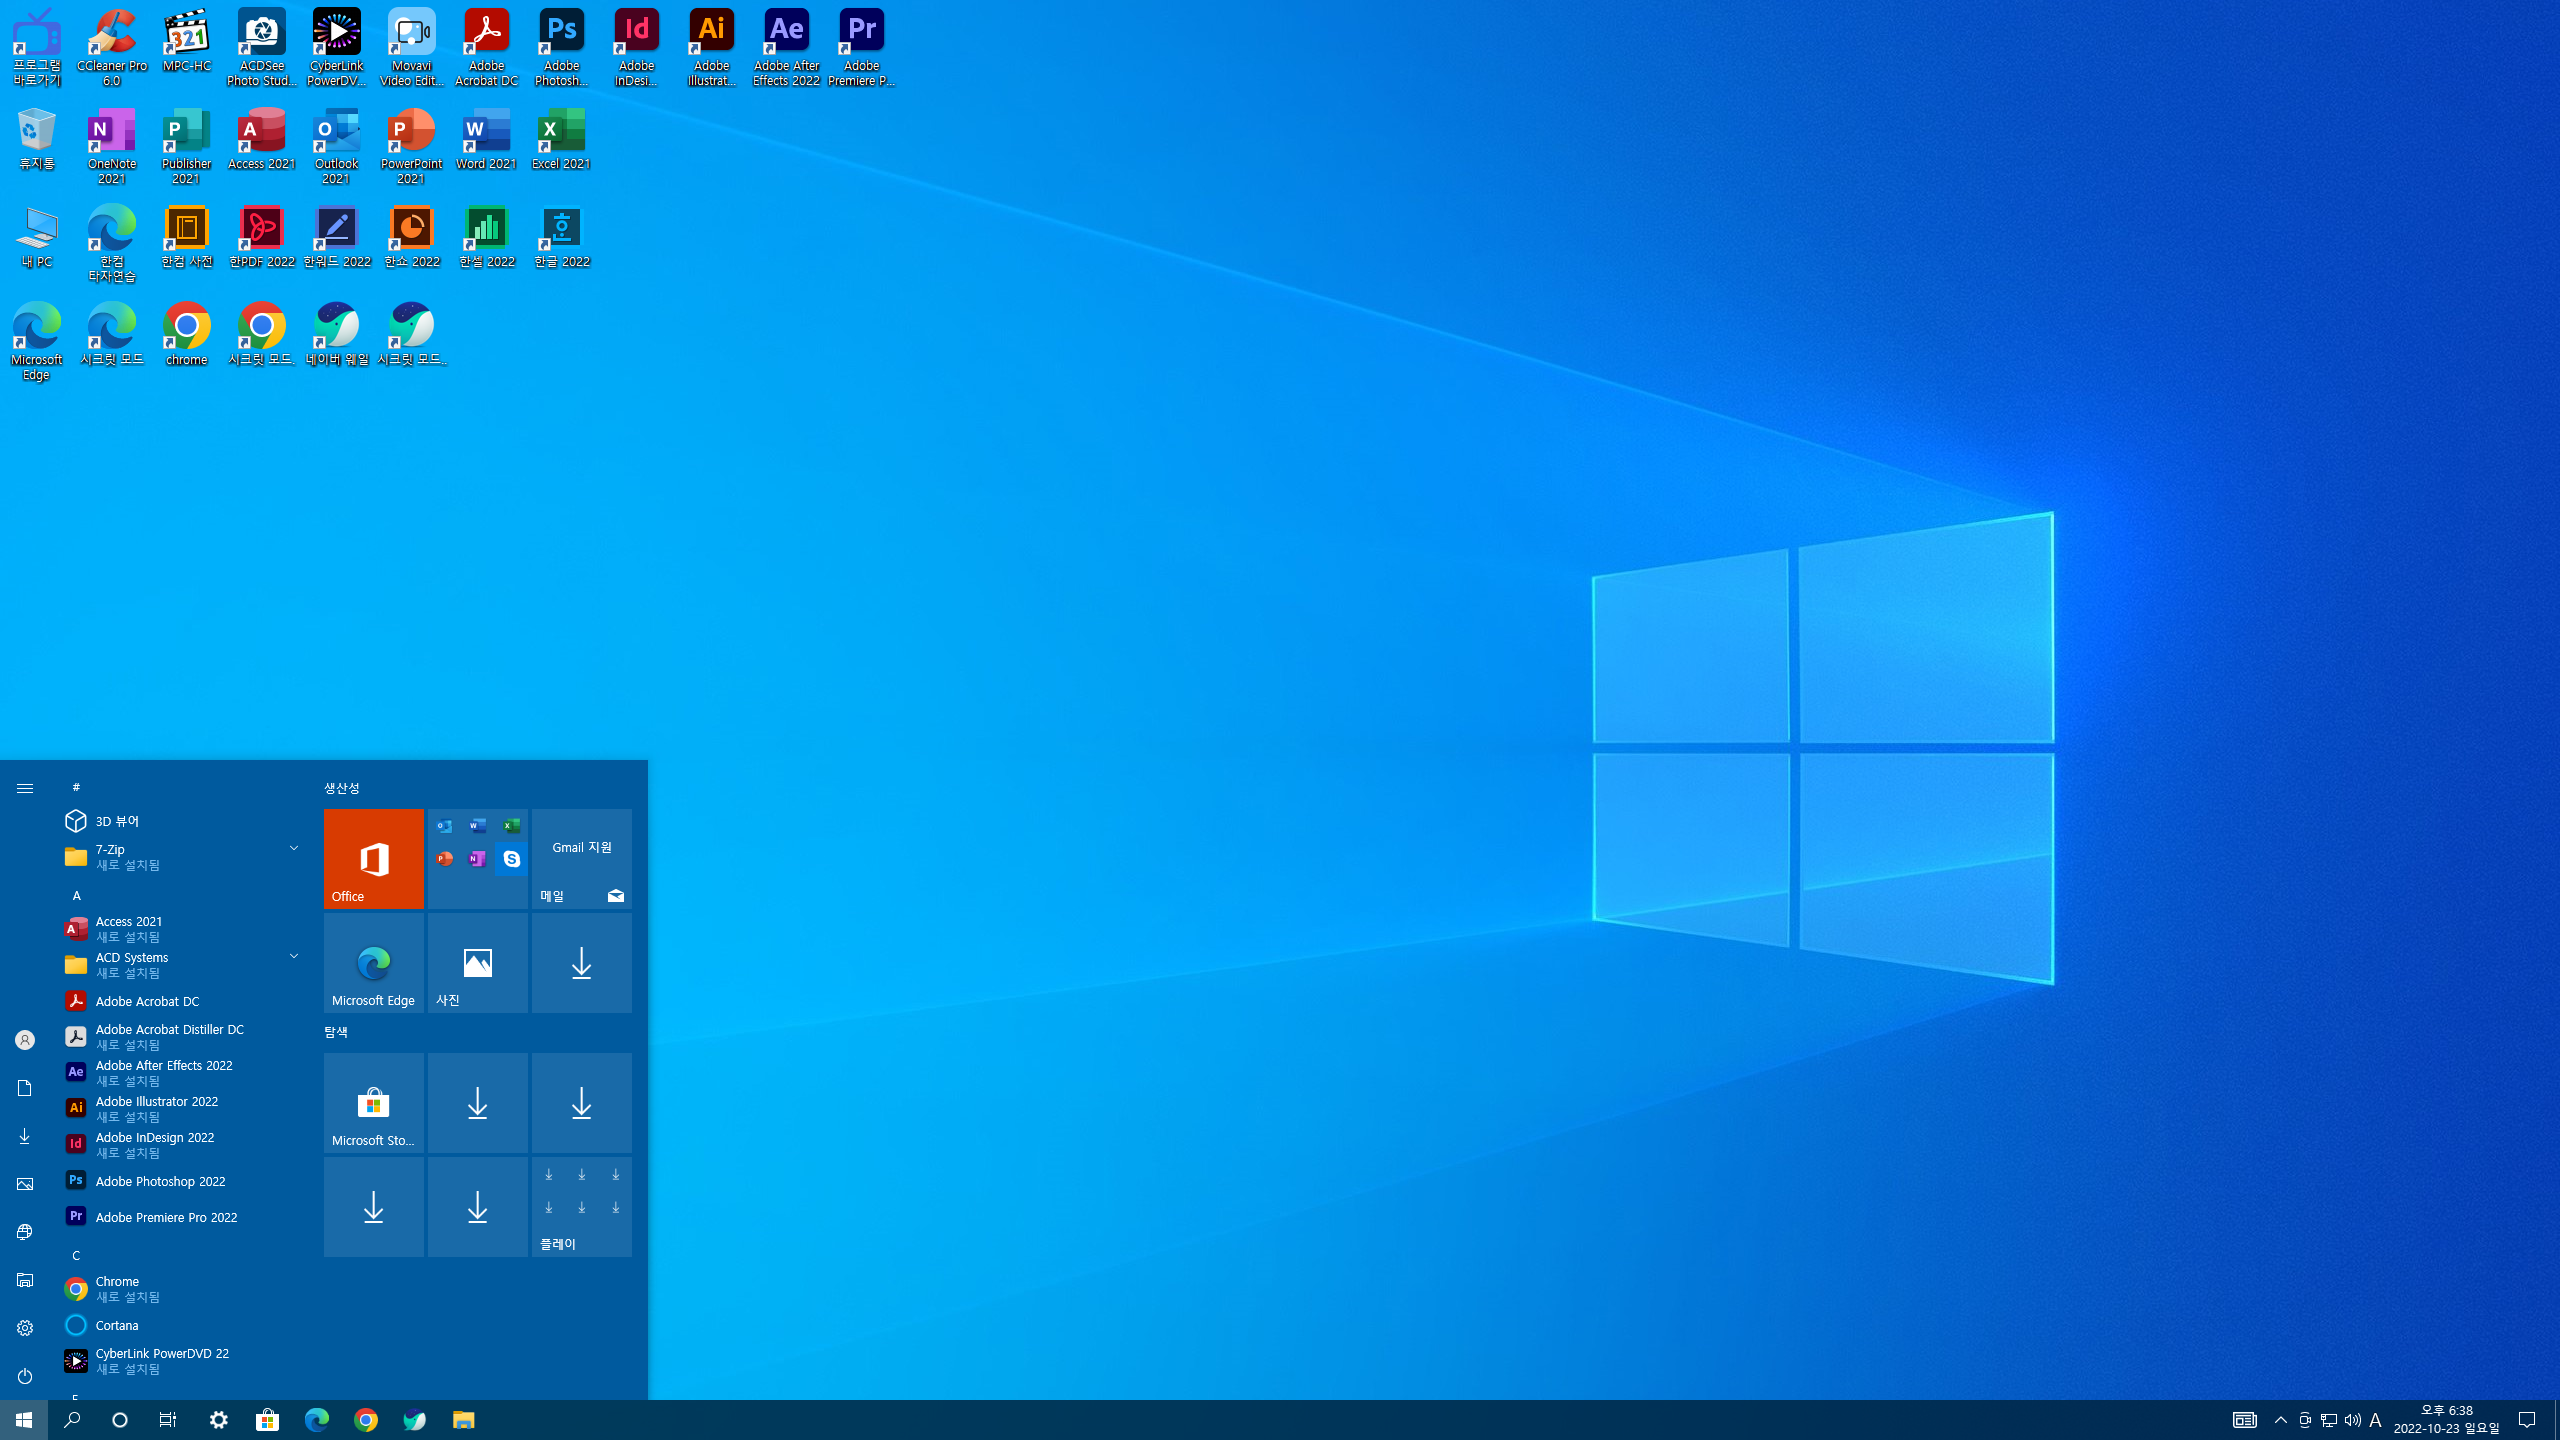Screen dimensions: 2560x1440
Task: Expand Start menu hamburger navigation
Action: pyautogui.click(x=25, y=788)
